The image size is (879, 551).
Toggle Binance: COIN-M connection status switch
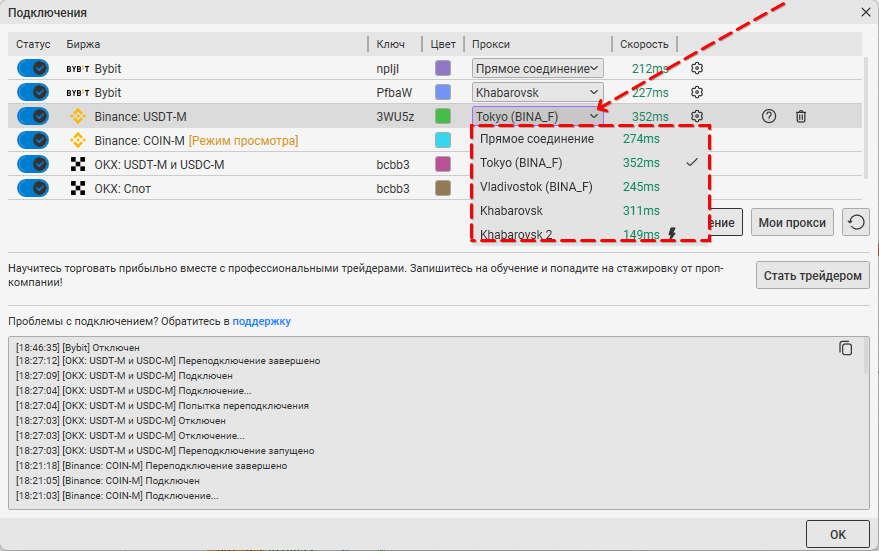tap(32, 140)
